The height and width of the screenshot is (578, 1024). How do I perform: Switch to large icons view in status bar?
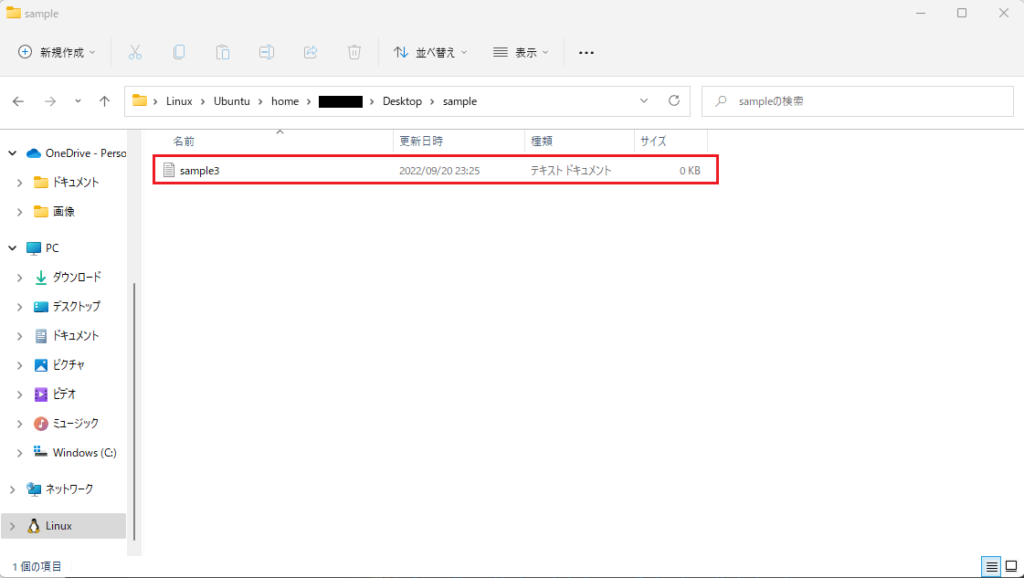click(1011, 566)
